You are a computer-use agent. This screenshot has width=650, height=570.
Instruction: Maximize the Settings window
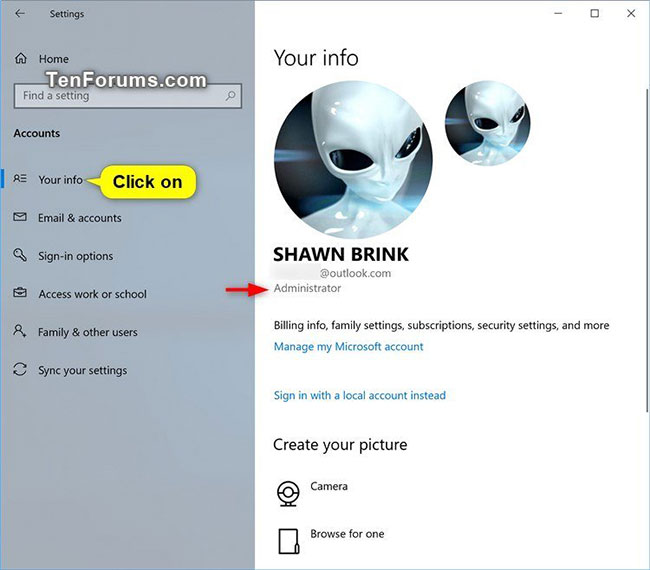594,13
